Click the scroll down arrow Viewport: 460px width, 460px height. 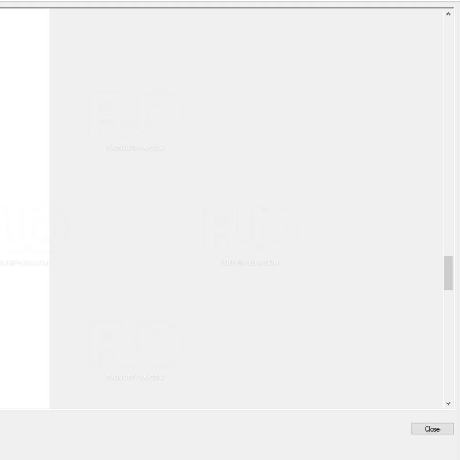(x=448, y=403)
